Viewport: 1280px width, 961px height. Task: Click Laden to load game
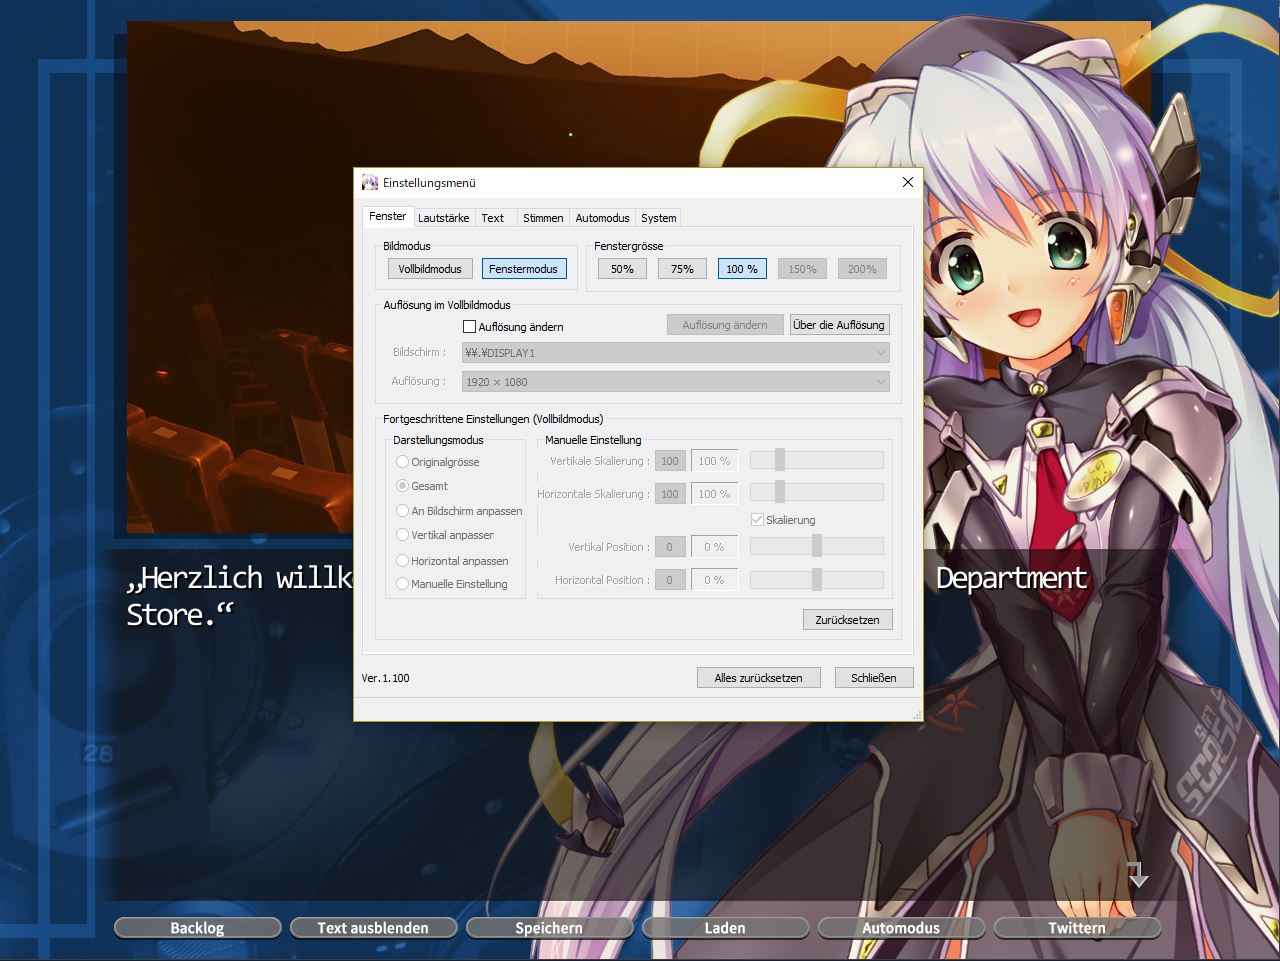725,928
